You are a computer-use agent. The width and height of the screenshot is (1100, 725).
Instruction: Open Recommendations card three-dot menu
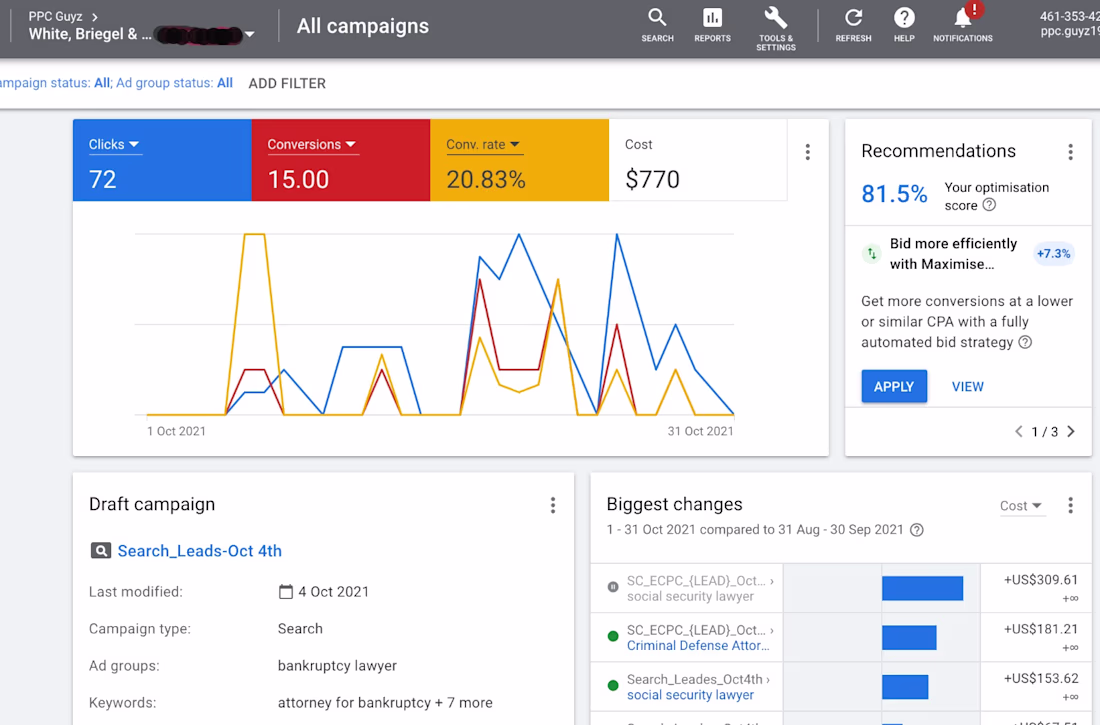point(1070,152)
